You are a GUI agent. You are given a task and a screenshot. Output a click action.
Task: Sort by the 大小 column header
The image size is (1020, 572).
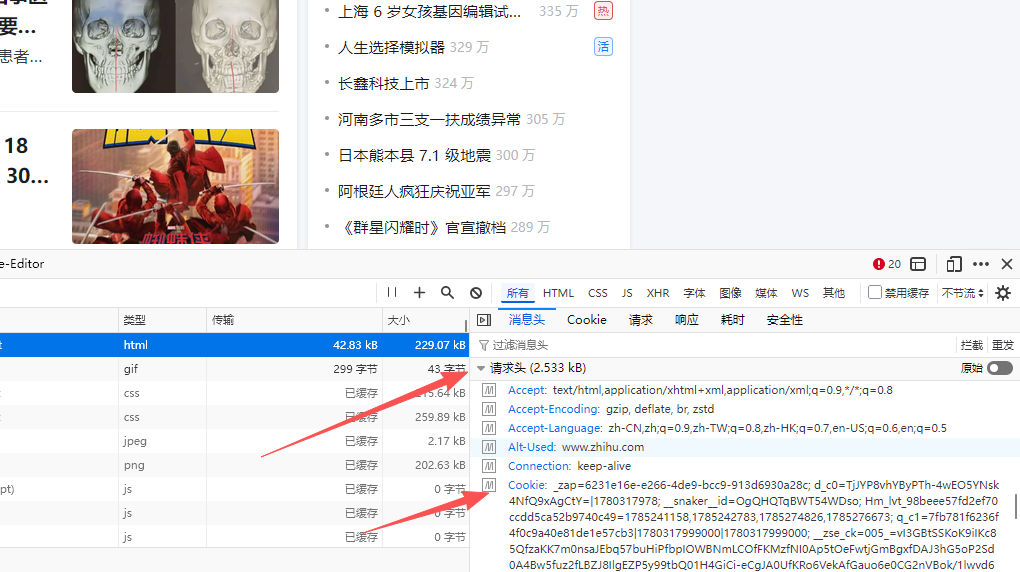coord(425,320)
